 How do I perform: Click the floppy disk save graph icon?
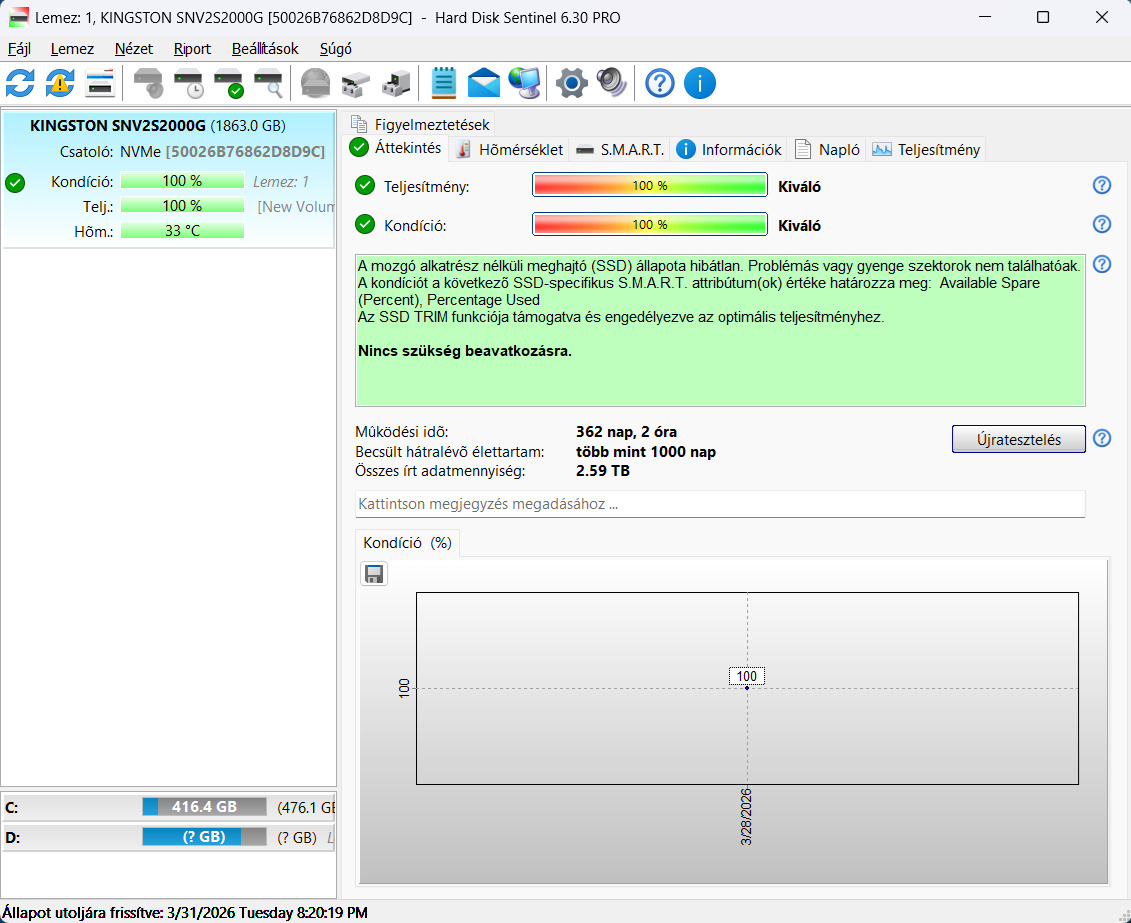pyautogui.click(x=374, y=574)
